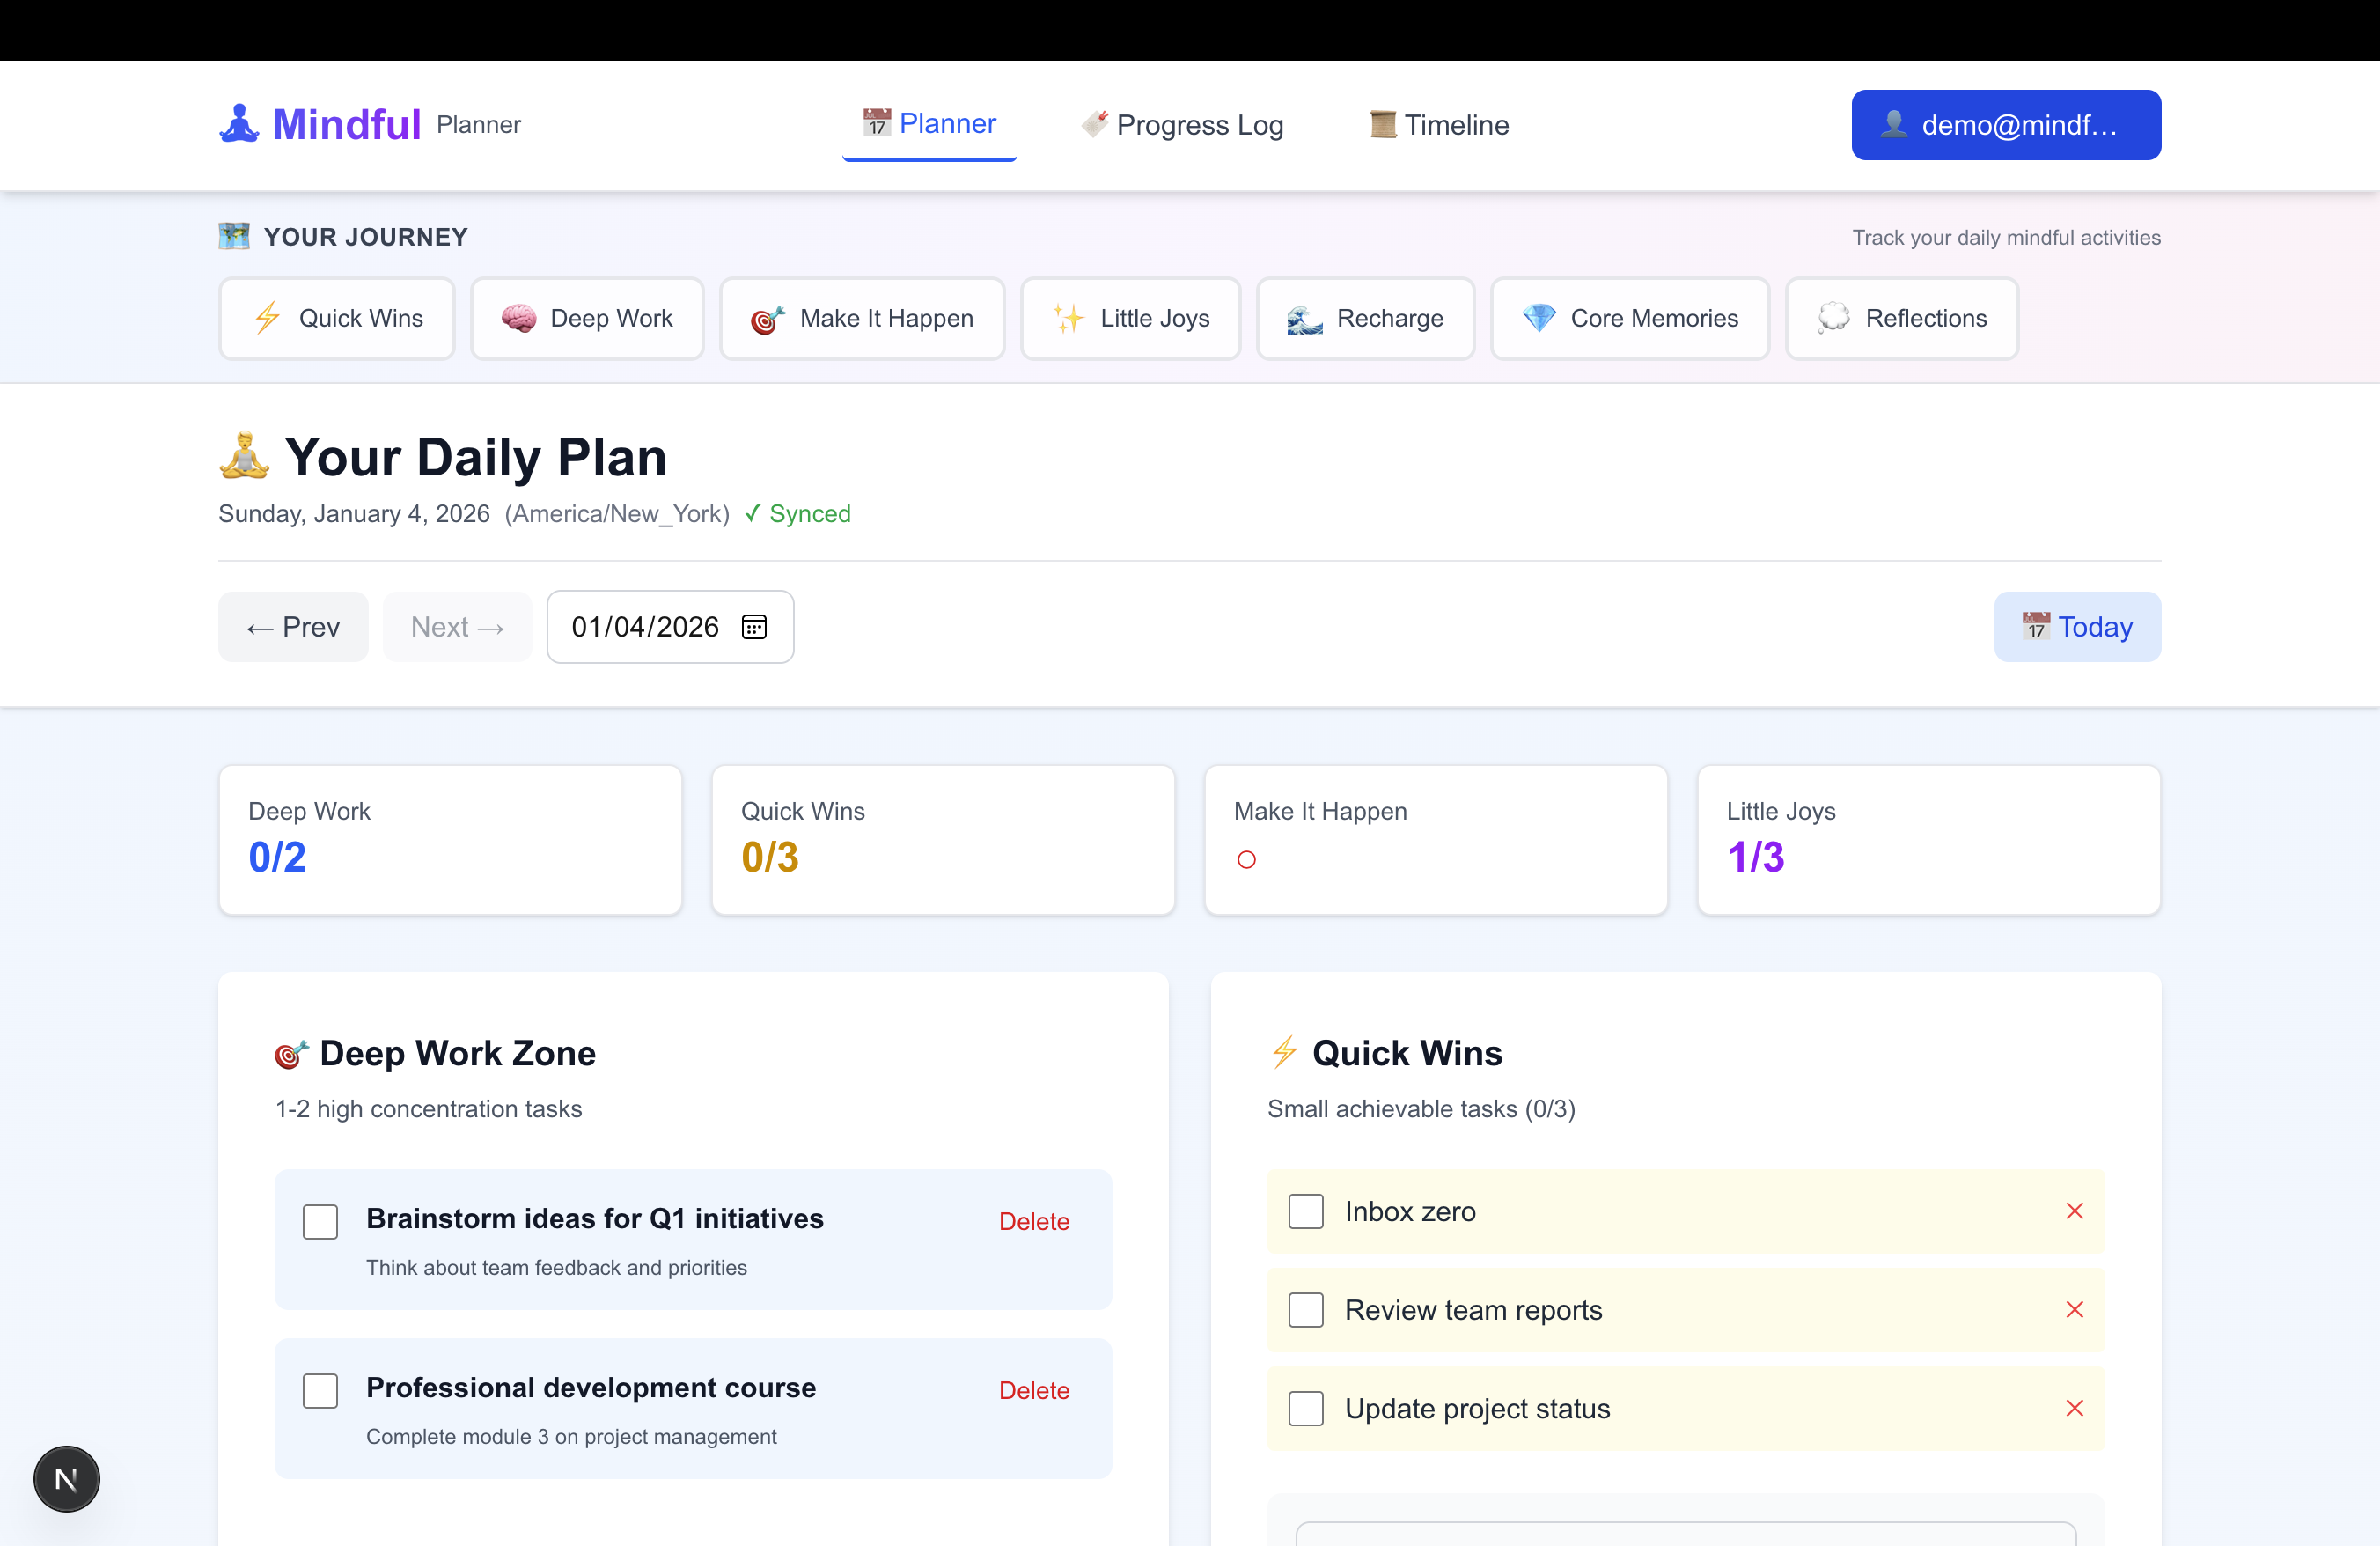The width and height of the screenshot is (2380, 1546).
Task: Go to the previous day with Prev
Action: coord(292,627)
